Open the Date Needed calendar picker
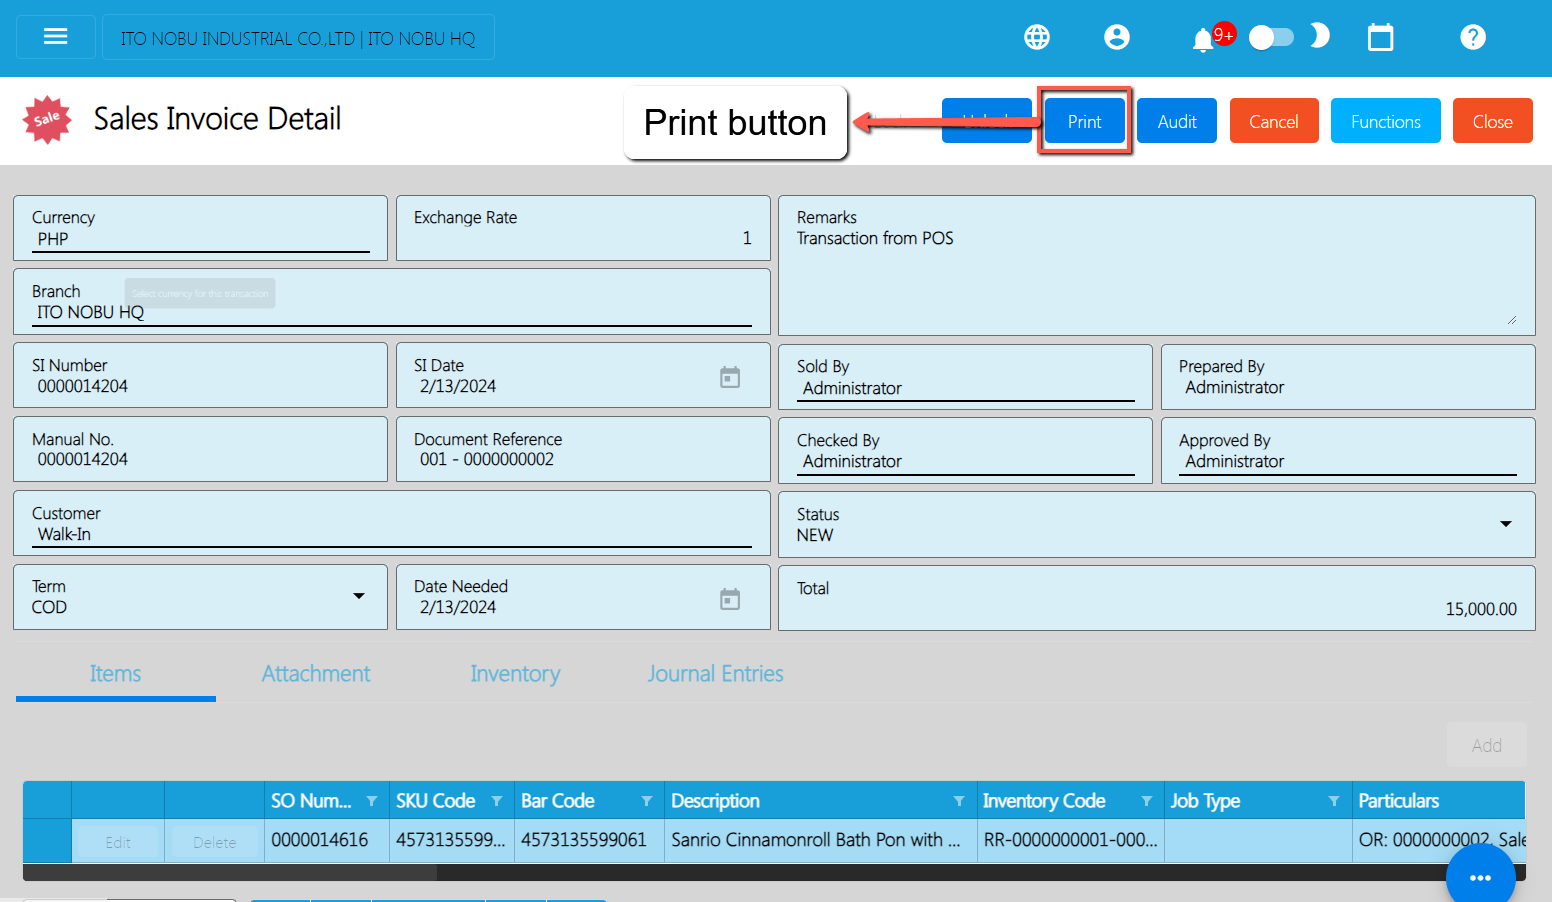1552x902 pixels. click(730, 599)
